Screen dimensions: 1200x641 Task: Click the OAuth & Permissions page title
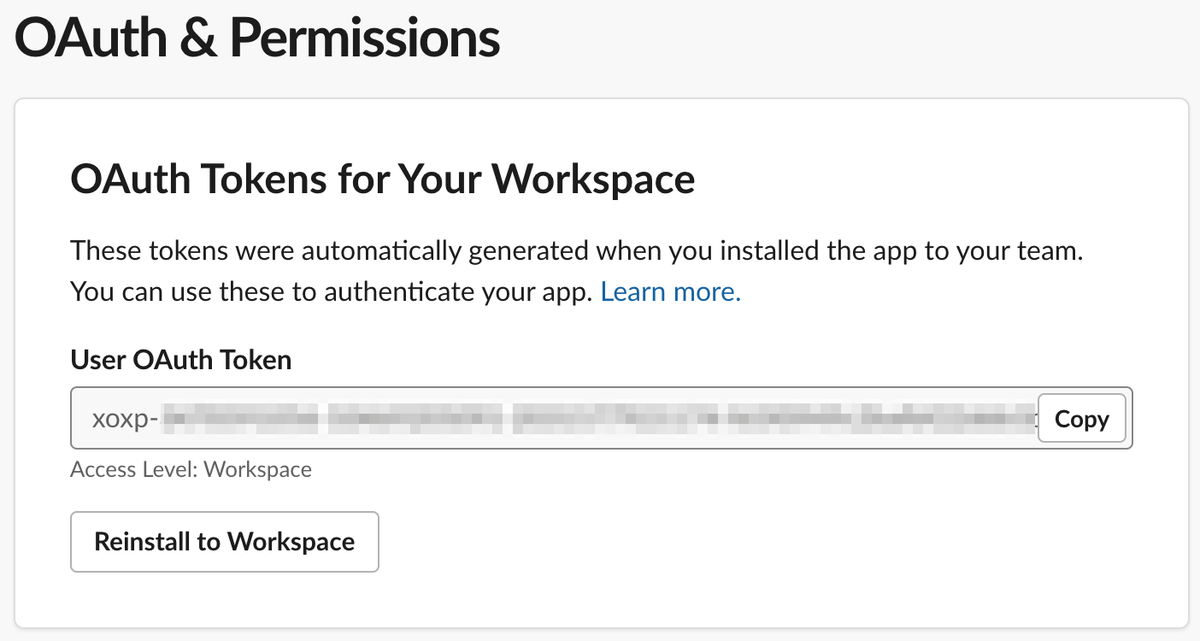257,41
